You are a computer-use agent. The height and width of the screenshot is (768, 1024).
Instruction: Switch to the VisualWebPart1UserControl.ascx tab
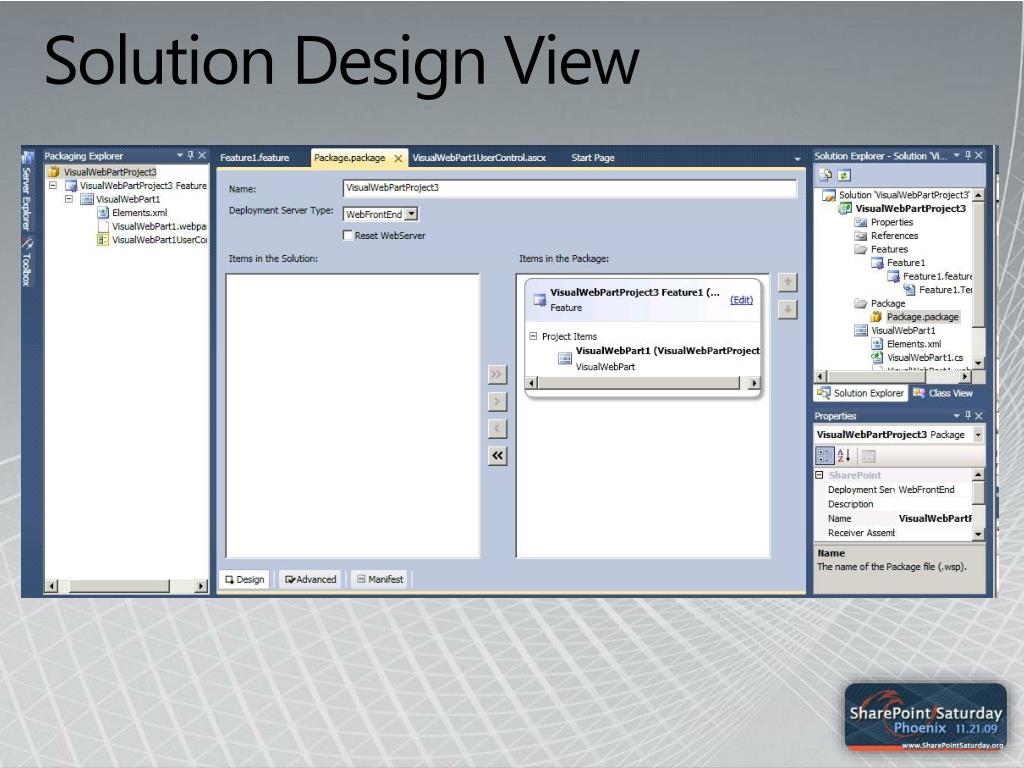click(x=479, y=157)
